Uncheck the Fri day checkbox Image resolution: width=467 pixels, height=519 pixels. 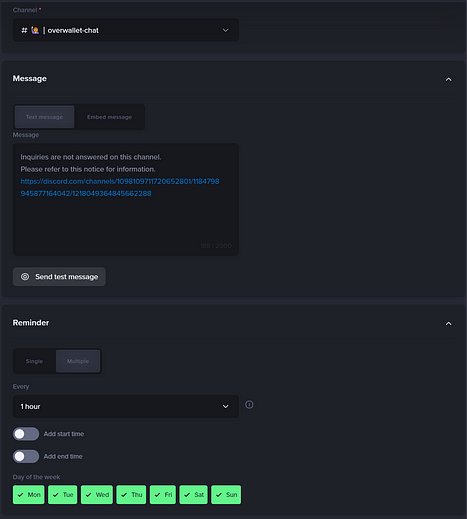163,495
